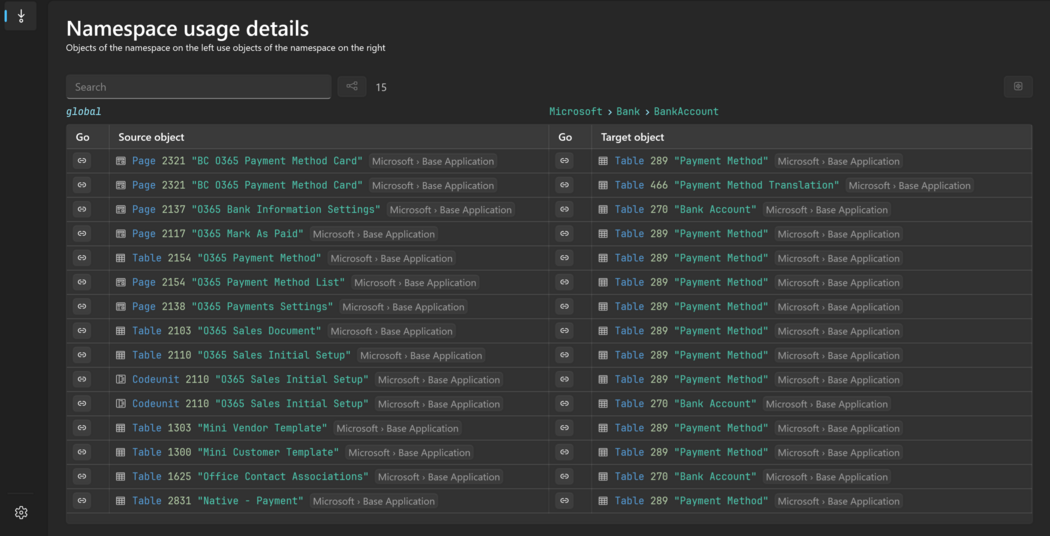Go to source Table 2154 O365 Payment Method

pos(82,258)
